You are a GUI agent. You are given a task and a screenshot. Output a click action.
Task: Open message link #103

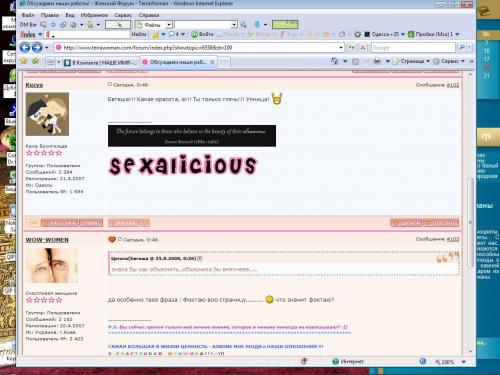coord(453,239)
